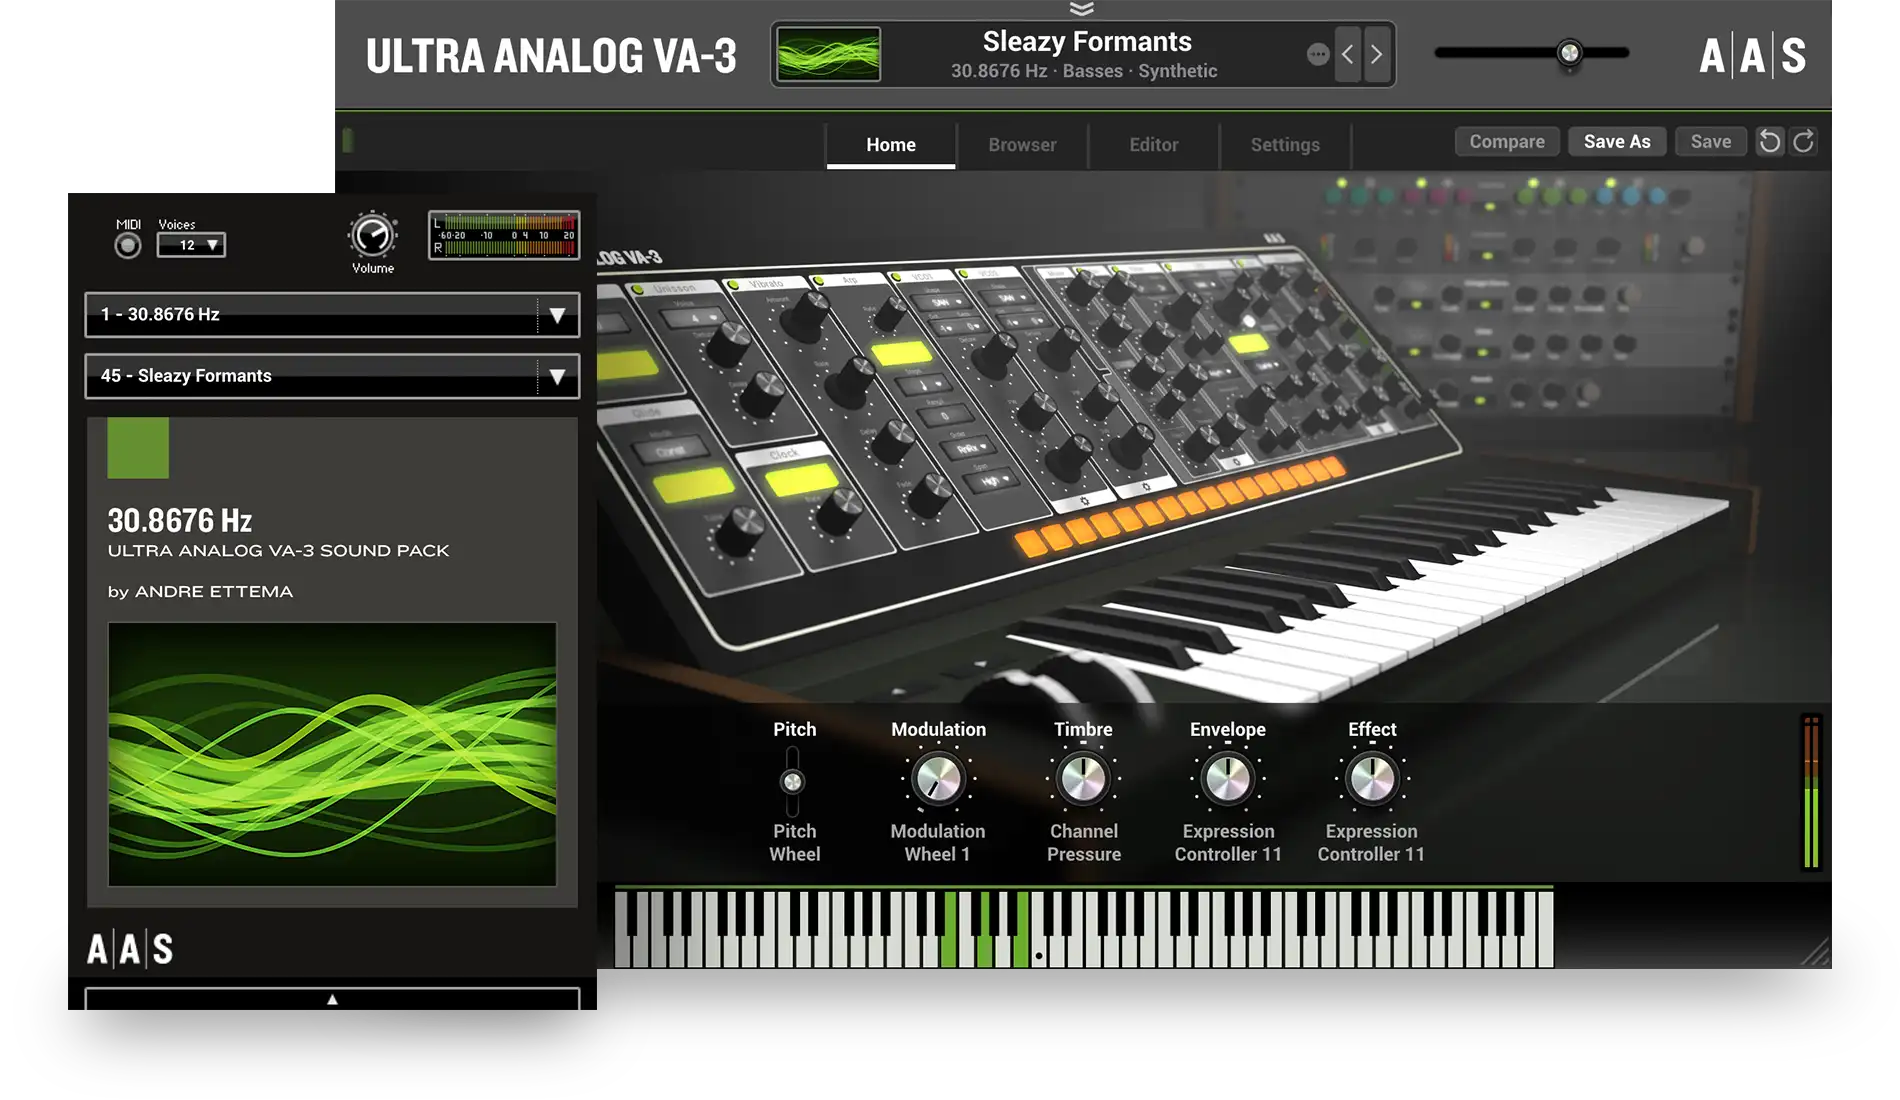Go to previous preset with left arrow
1900x1100 pixels.
pos(1347,55)
